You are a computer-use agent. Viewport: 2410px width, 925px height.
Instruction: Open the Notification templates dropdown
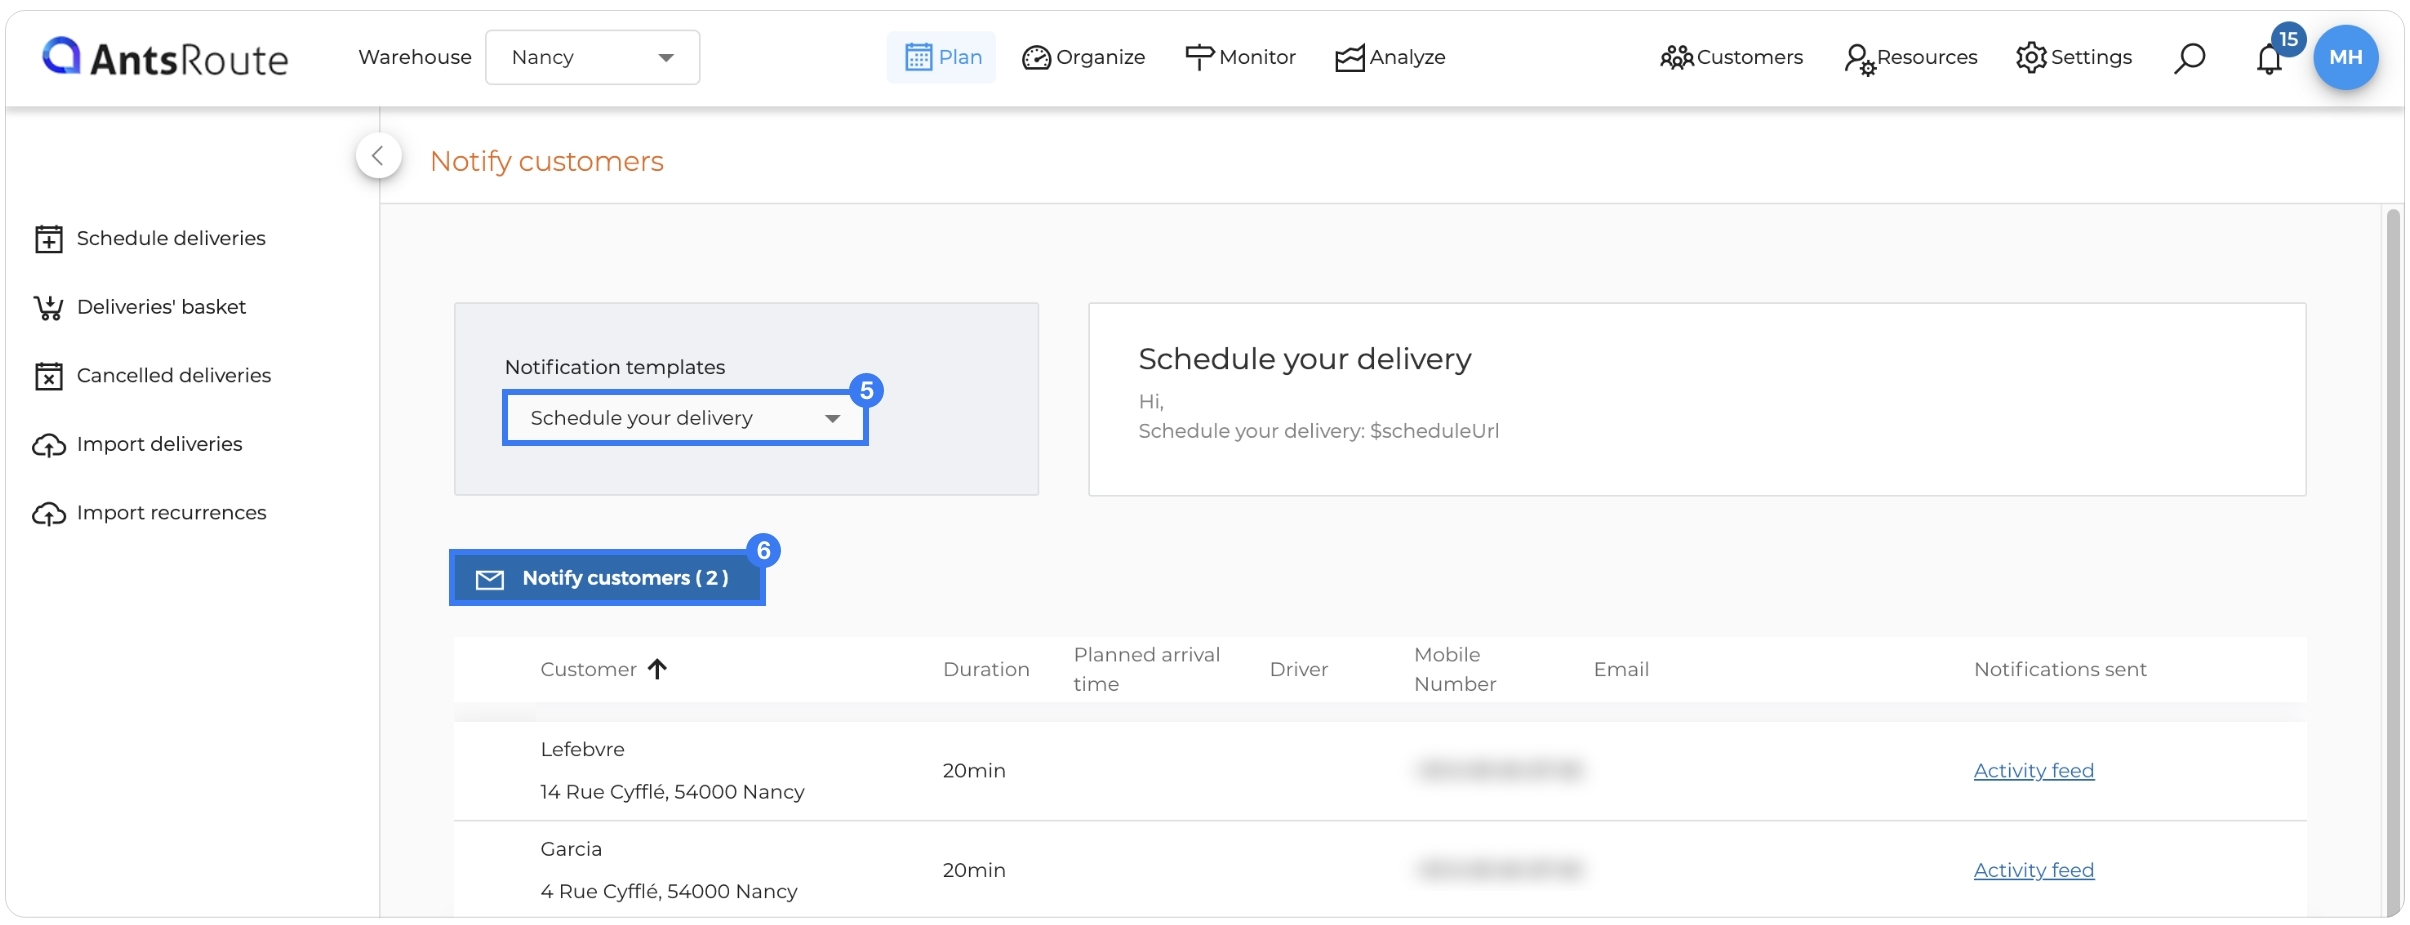pos(685,418)
